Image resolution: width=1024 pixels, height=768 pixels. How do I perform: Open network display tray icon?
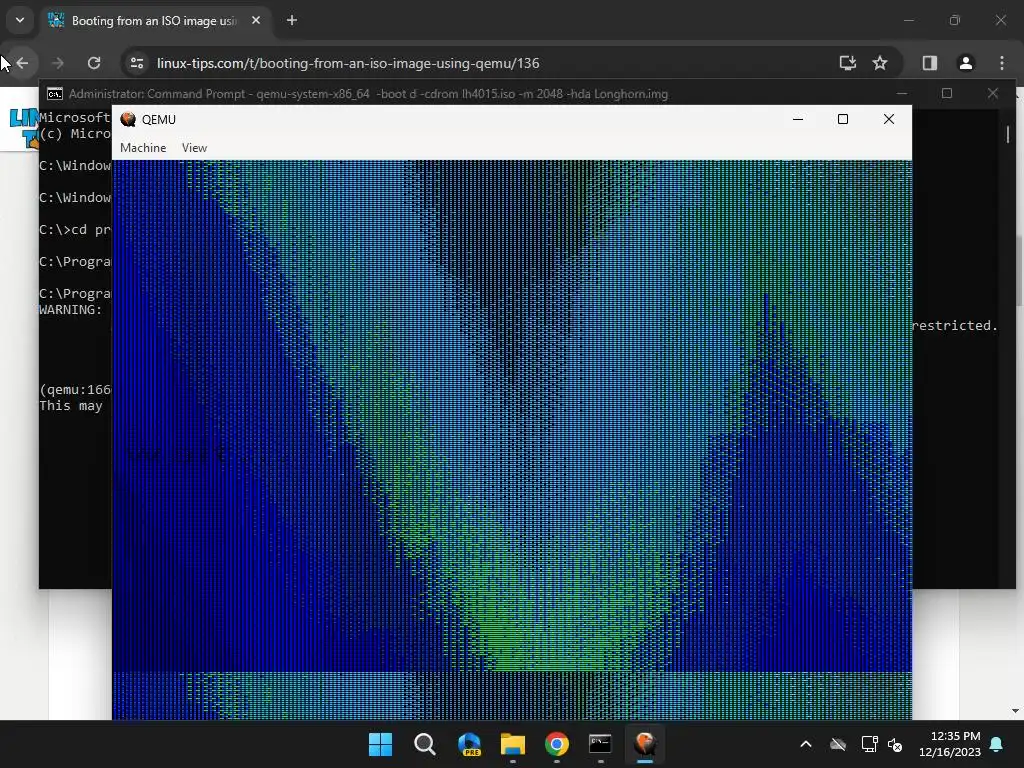tap(869, 744)
